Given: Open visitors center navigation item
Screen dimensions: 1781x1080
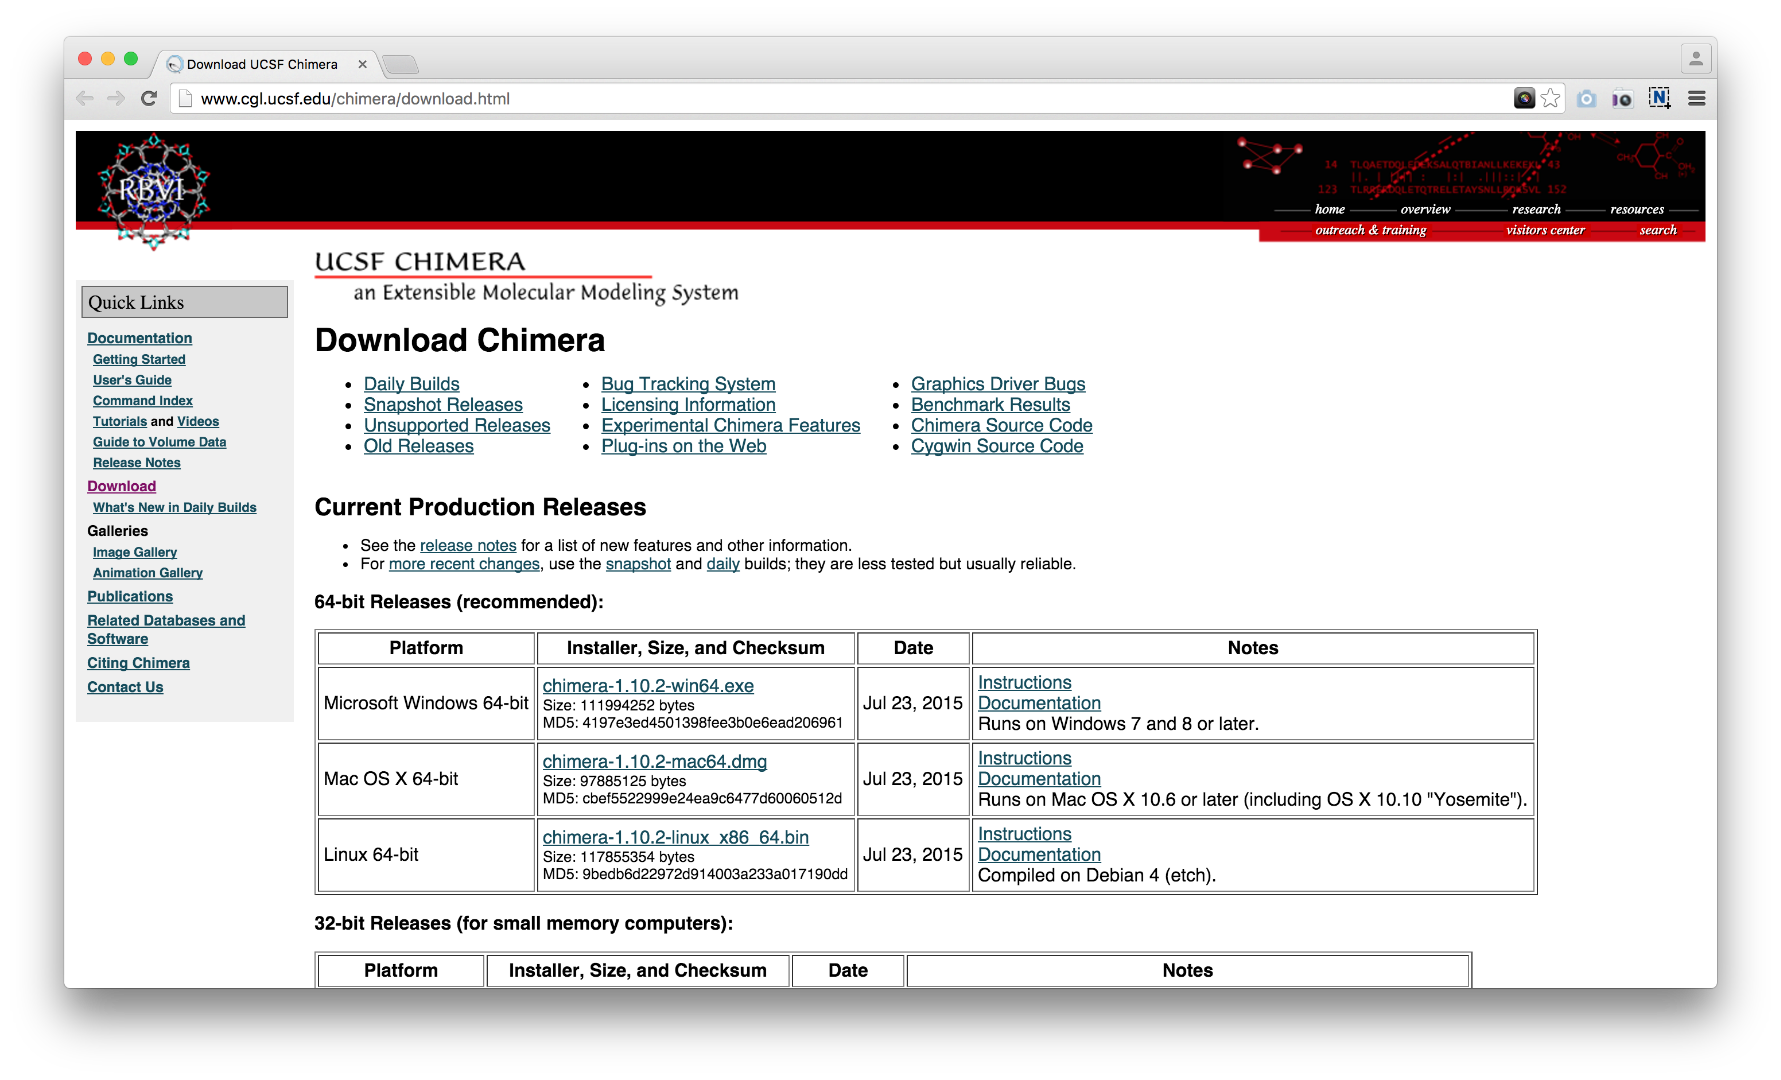Looking at the screenshot, I should [x=1545, y=230].
